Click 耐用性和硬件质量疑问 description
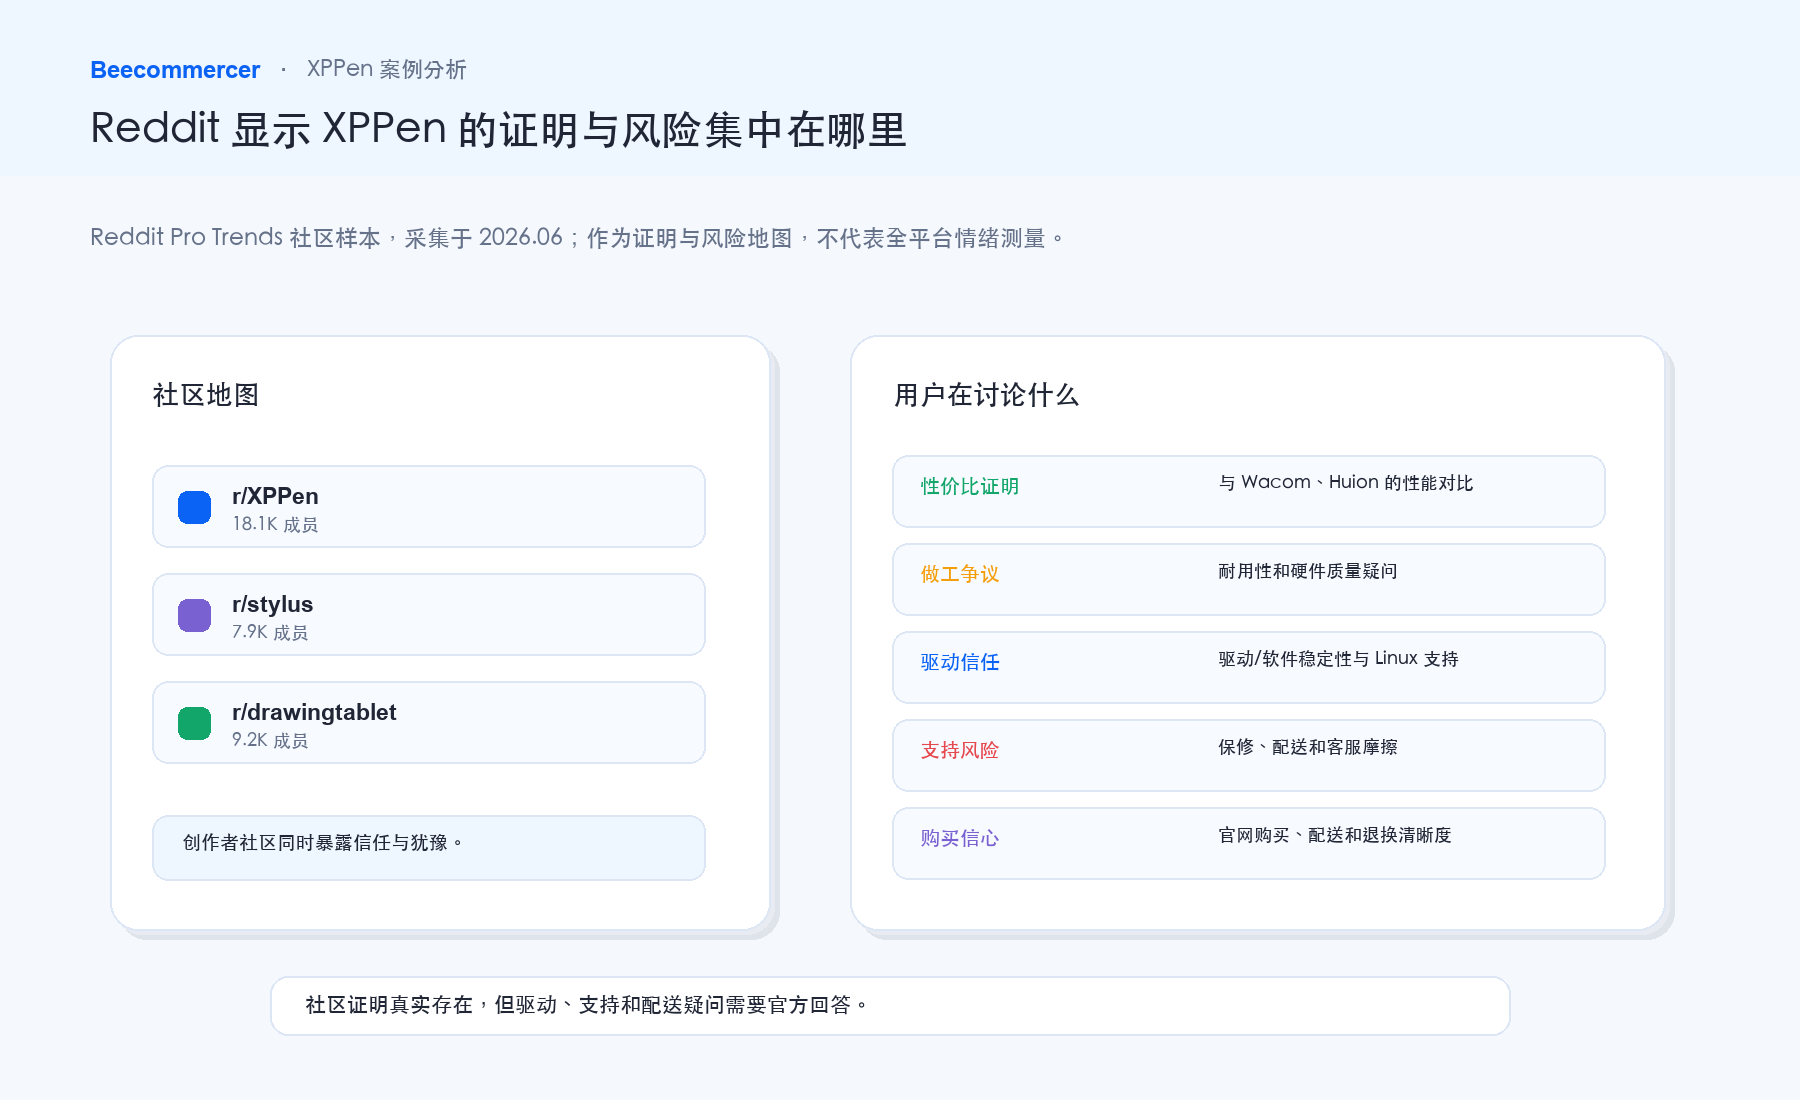1800x1100 pixels. pos(1308,571)
